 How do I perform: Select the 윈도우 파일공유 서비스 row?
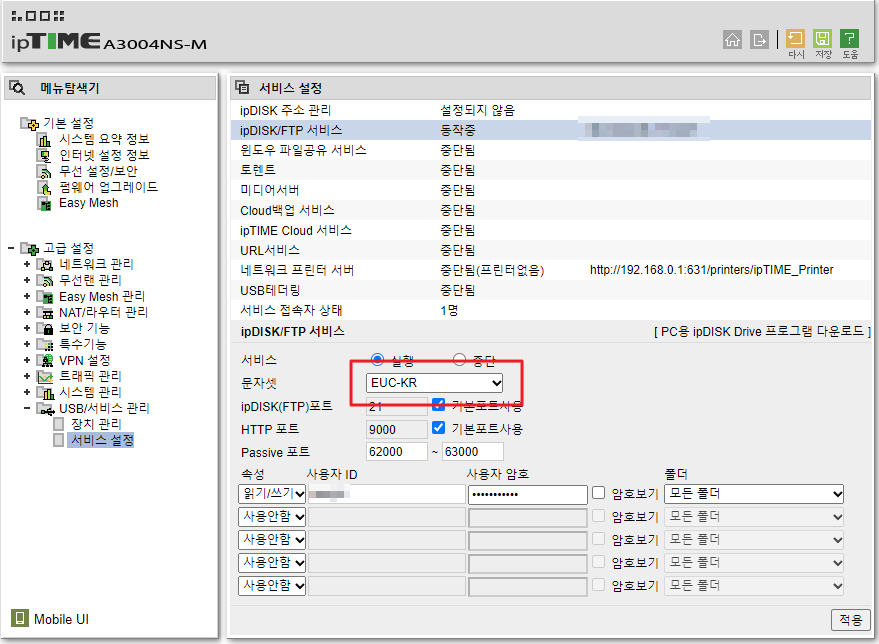pos(550,150)
